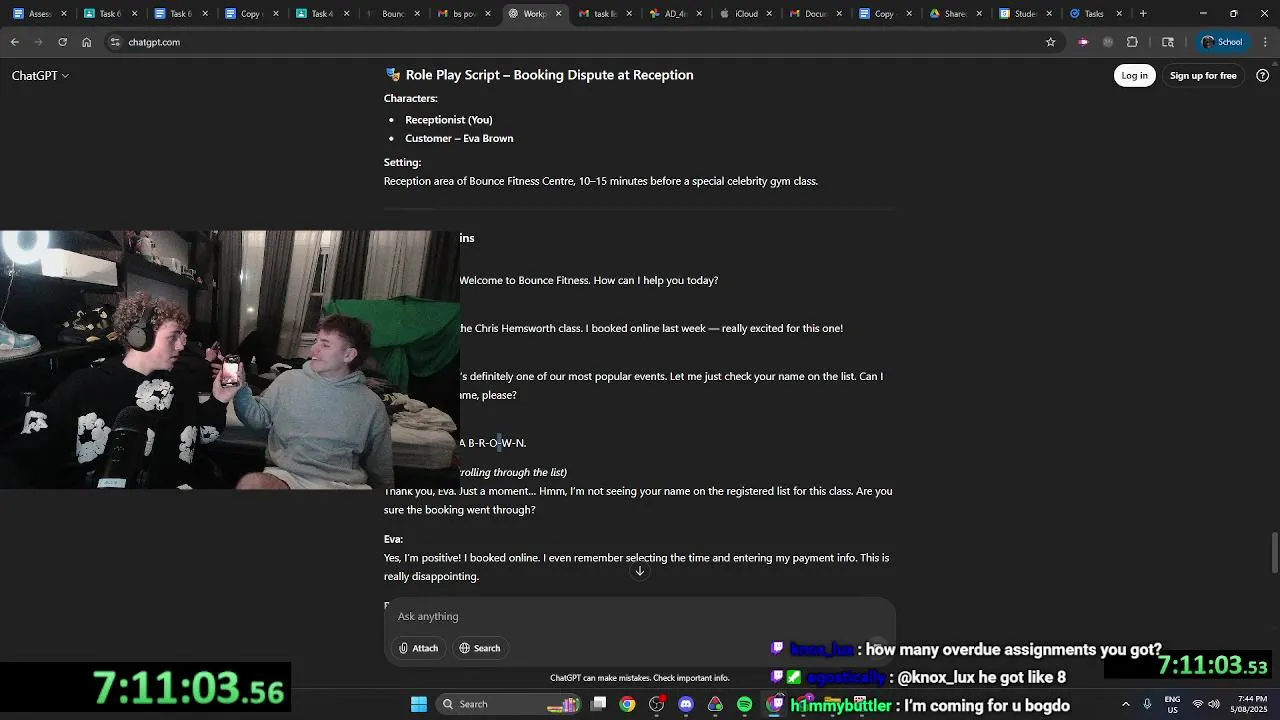Click the 'Receptionist (You)' bullet text

448,120
